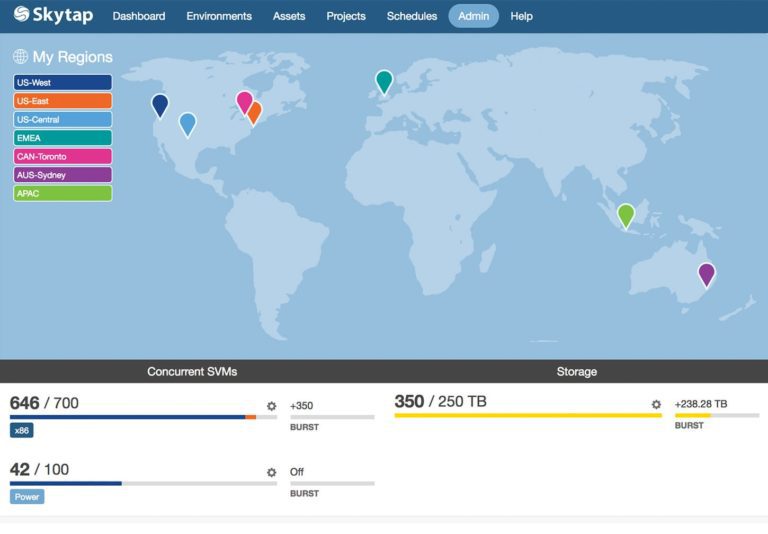
Task: Select the EMEA region button
Action: click(62, 138)
